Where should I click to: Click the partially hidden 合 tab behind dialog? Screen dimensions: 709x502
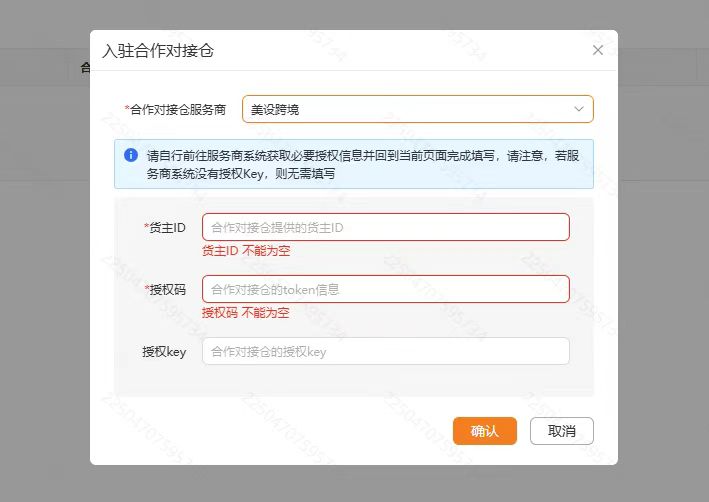85,68
